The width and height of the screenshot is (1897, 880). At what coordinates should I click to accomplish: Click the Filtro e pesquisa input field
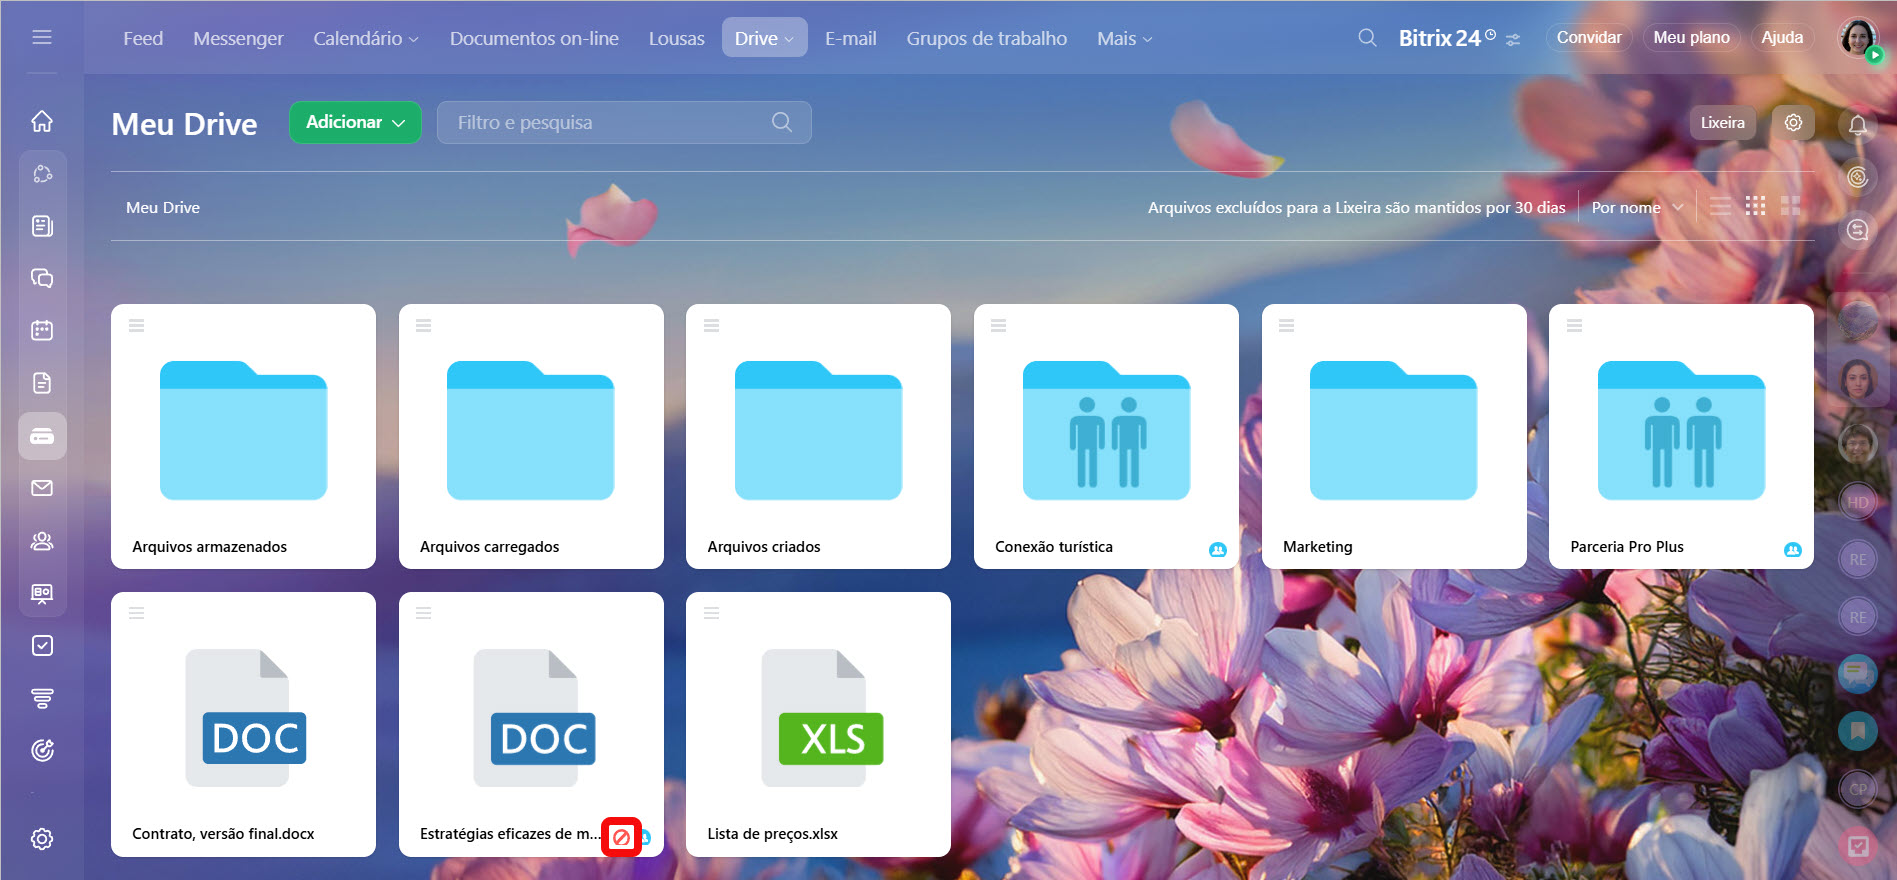coord(624,122)
